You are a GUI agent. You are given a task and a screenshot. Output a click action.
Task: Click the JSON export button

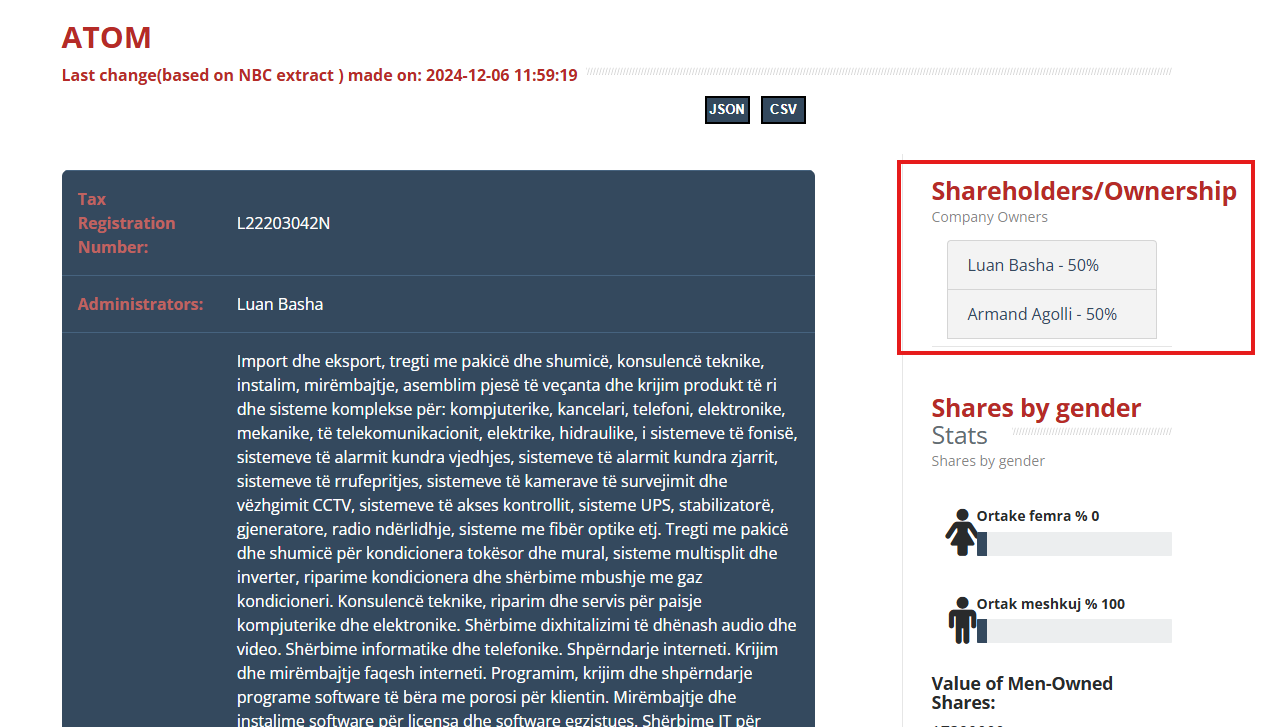pyautogui.click(x=727, y=110)
